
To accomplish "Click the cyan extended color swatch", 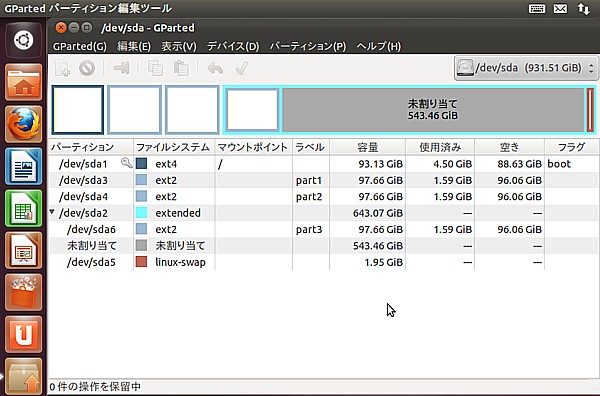I will tap(141, 212).
